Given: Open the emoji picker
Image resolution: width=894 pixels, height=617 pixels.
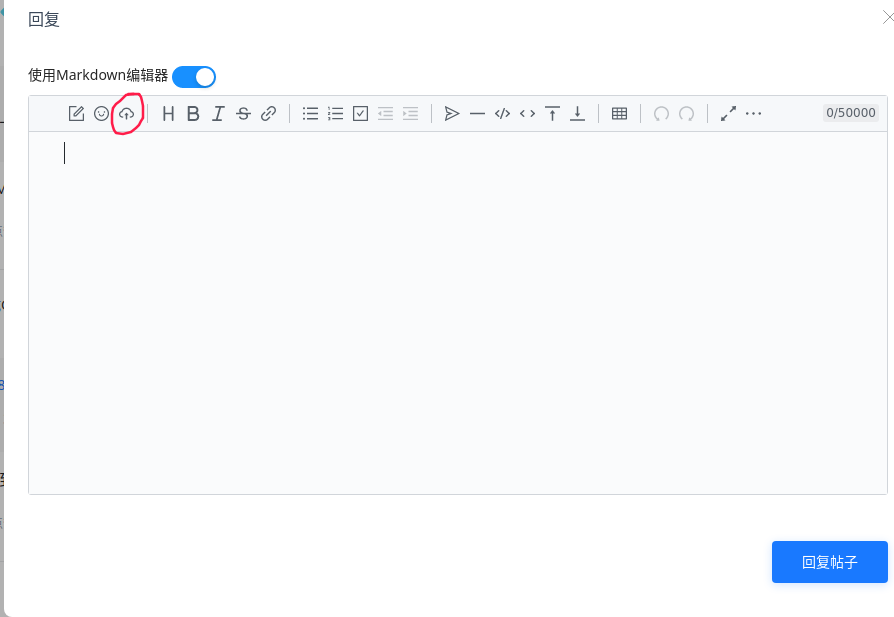Looking at the screenshot, I should point(101,113).
